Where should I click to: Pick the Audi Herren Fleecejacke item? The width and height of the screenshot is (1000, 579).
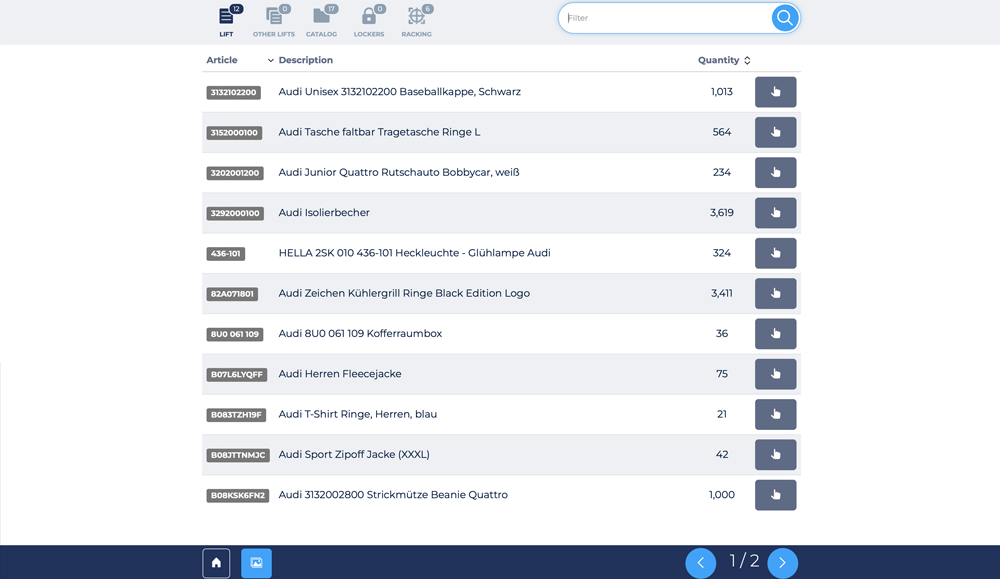(775, 374)
